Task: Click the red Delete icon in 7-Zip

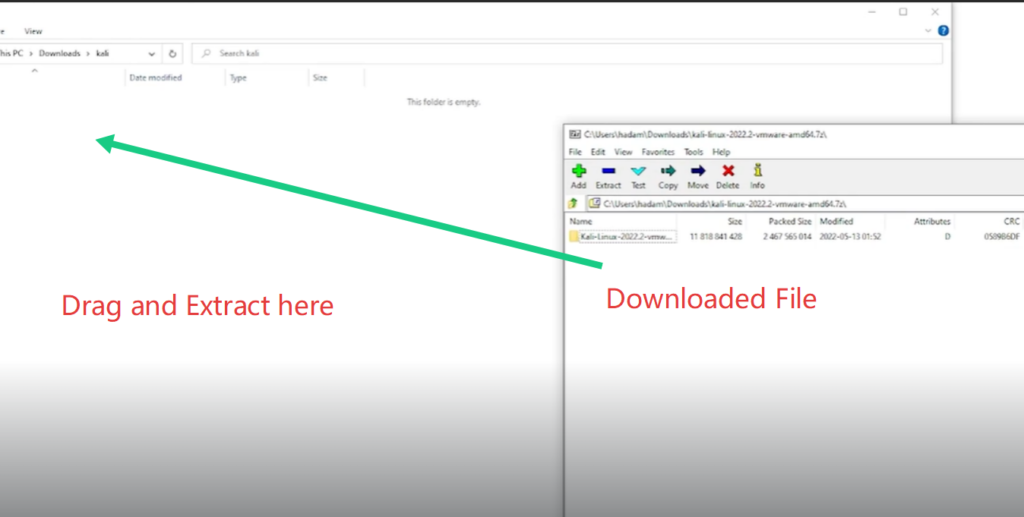Action: tap(728, 171)
